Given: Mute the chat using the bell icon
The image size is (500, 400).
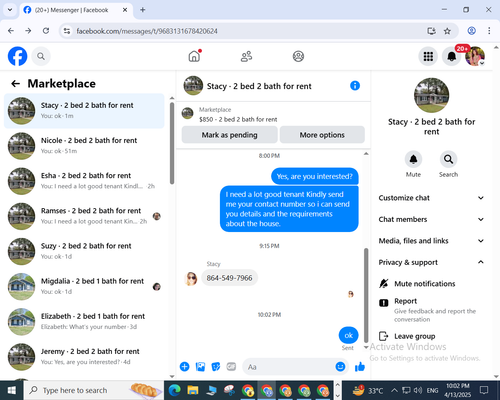Looking at the screenshot, I should (x=413, y=159).
